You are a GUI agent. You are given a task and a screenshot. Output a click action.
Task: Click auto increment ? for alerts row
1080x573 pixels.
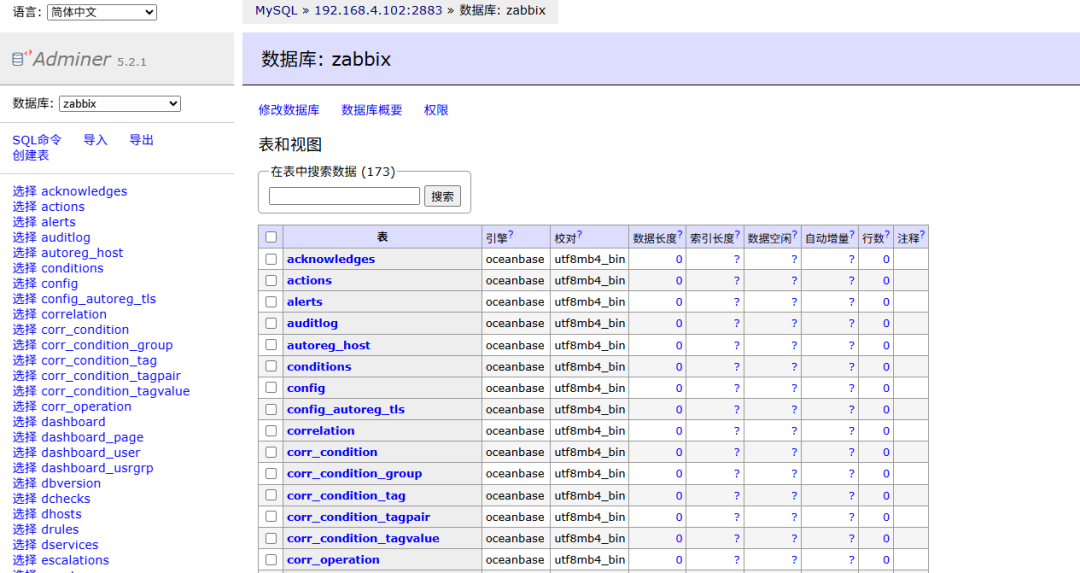tap(851, 302)
